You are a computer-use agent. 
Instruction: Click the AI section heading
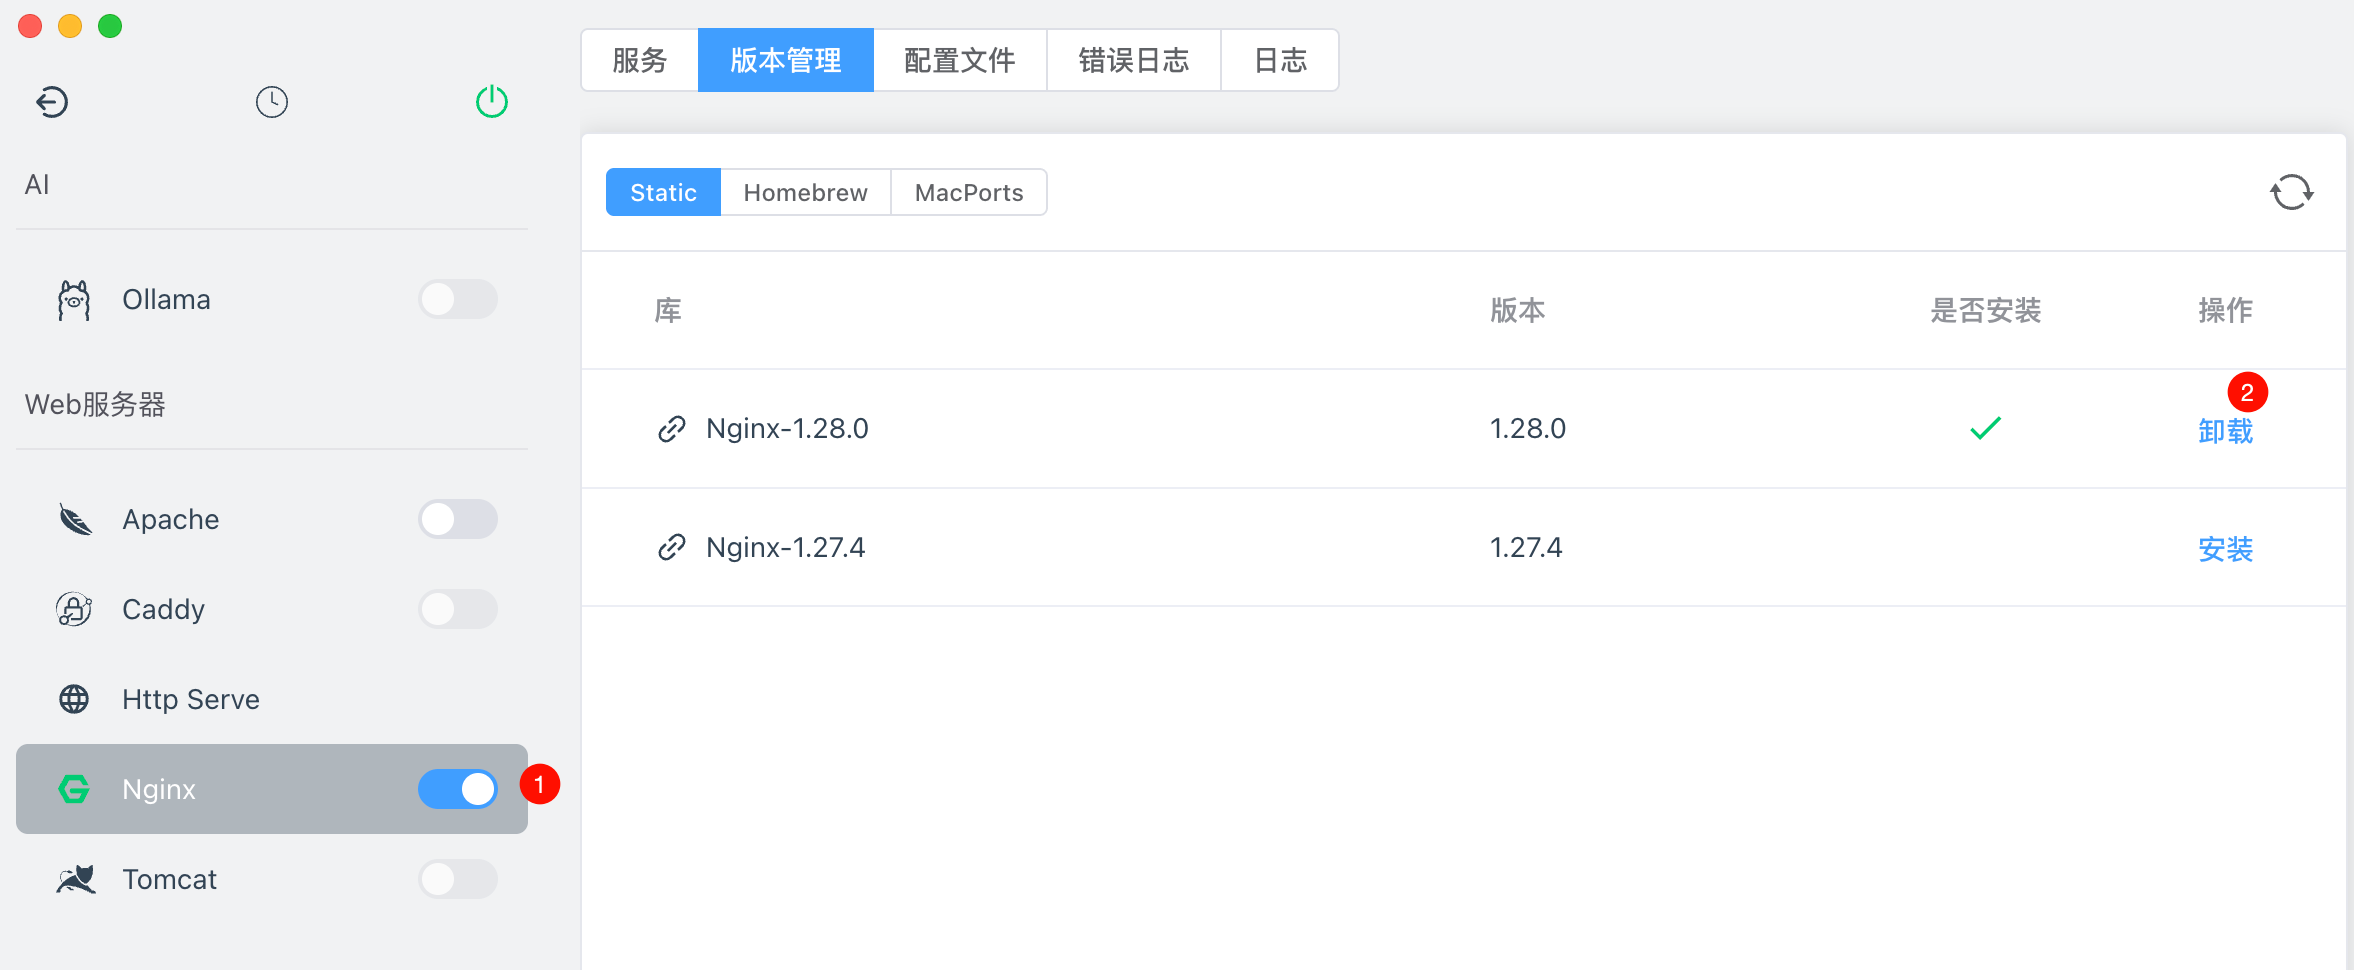click(x=37, y=184)
